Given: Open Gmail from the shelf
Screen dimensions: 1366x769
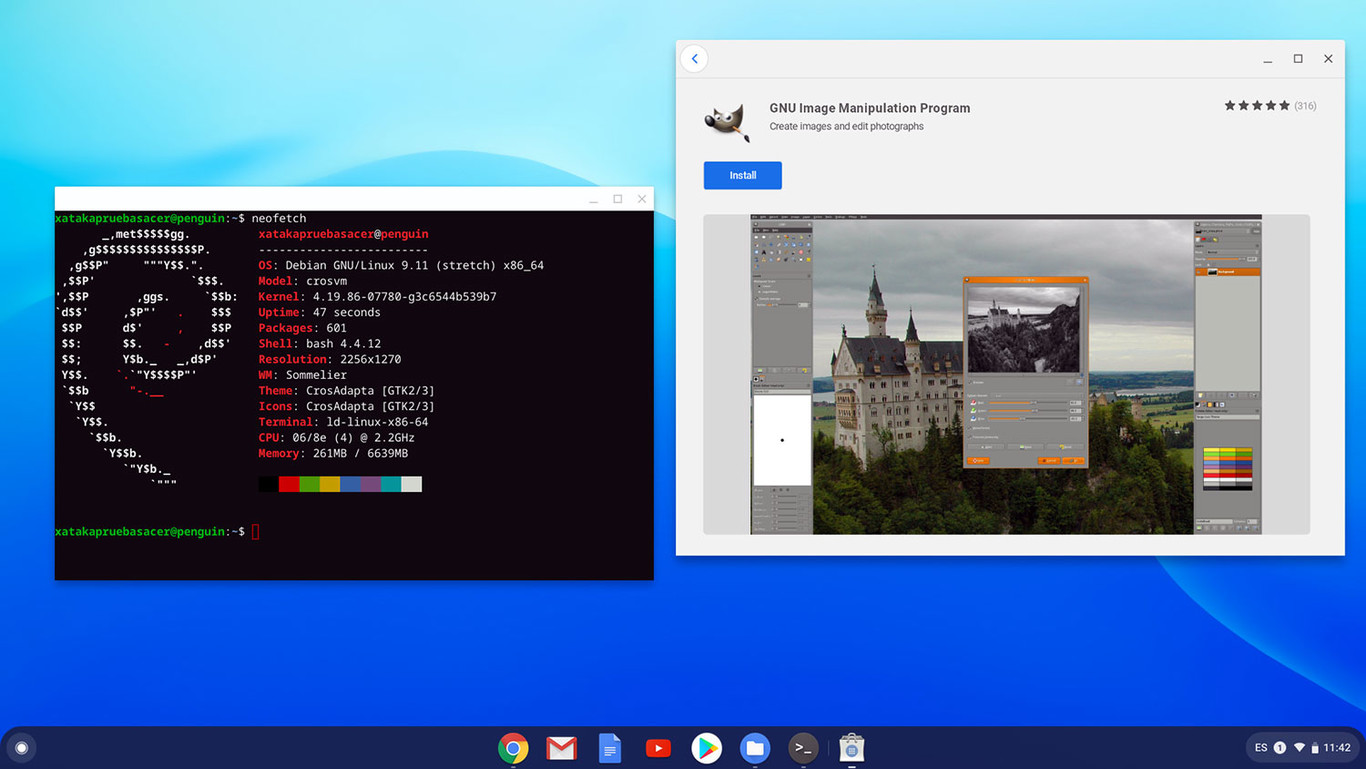Looking at the screenshot, I should click(x=561, y=747).
